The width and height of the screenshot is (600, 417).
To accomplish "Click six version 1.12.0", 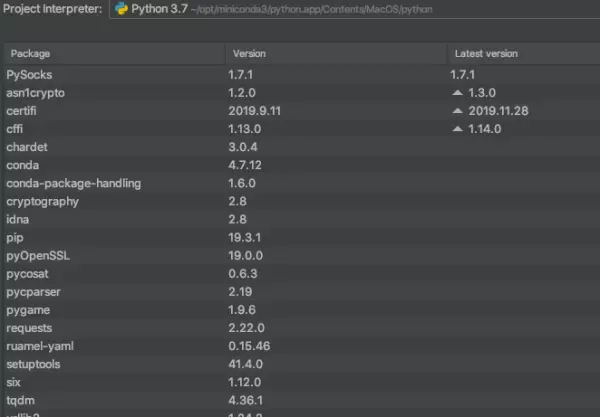I will pyautogui.click(x=245, y=382).
